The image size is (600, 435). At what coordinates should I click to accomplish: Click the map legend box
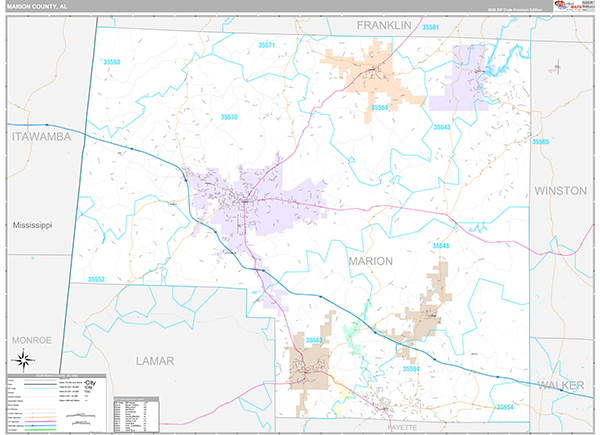pos(56,403)
